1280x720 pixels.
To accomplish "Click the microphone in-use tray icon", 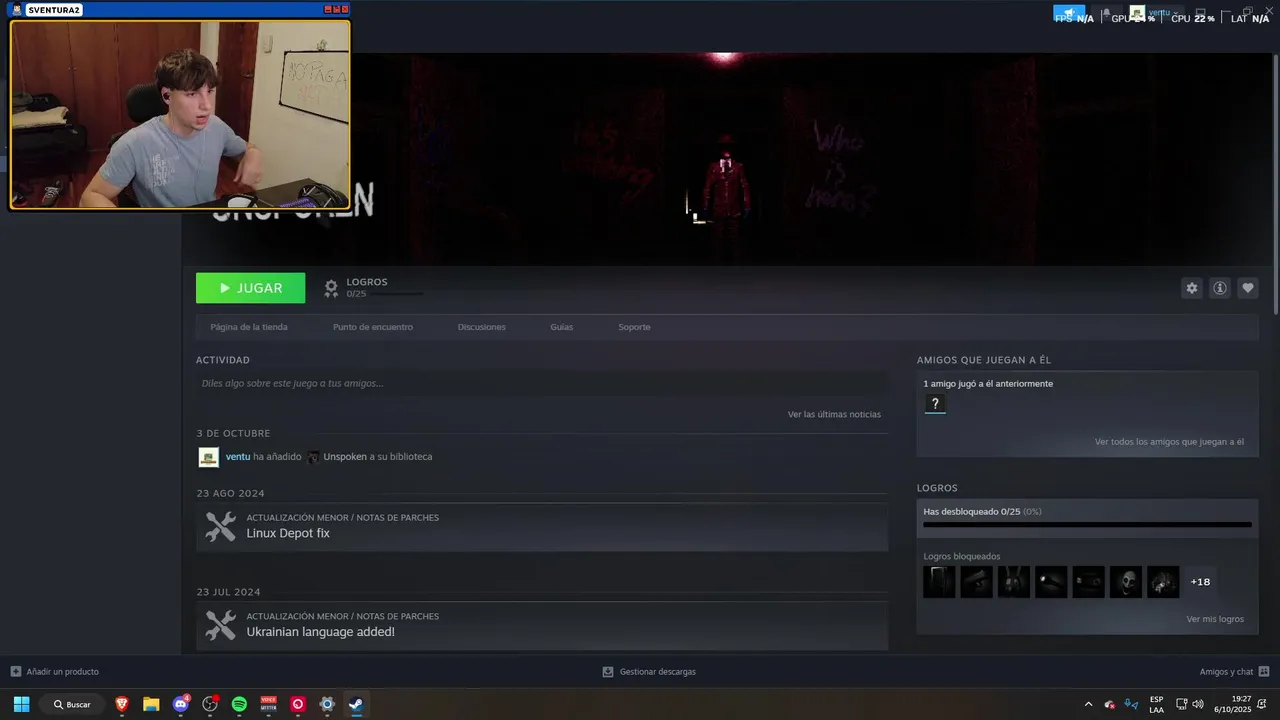I will [x=1131, y=704].
